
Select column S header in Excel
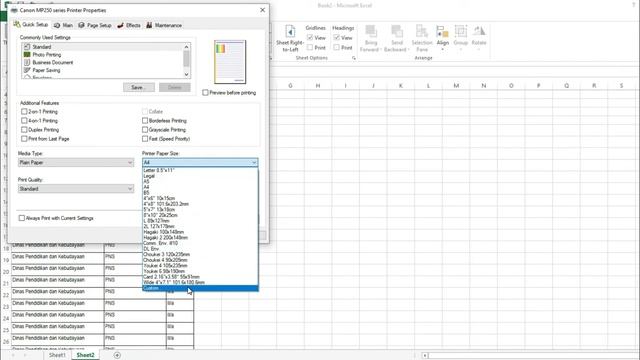point(621,86)
